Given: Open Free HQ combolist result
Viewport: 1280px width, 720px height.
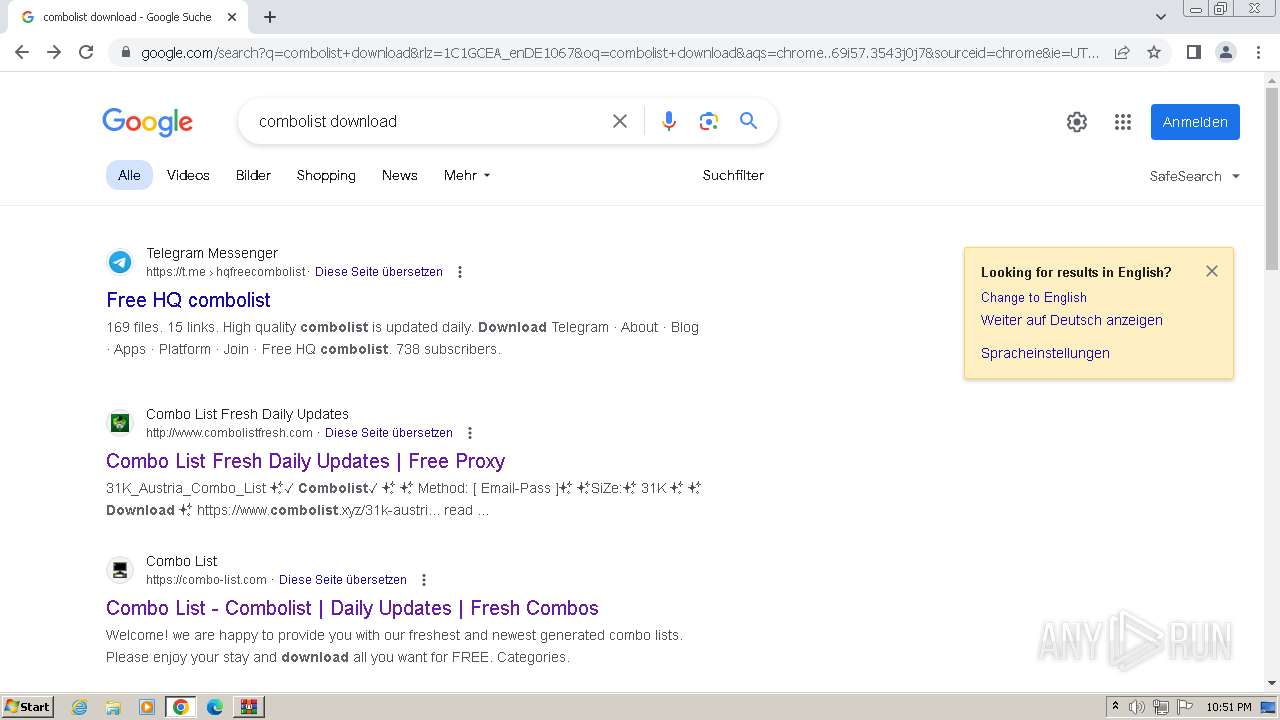Looking at the screenshot, I should click(188, 300).
